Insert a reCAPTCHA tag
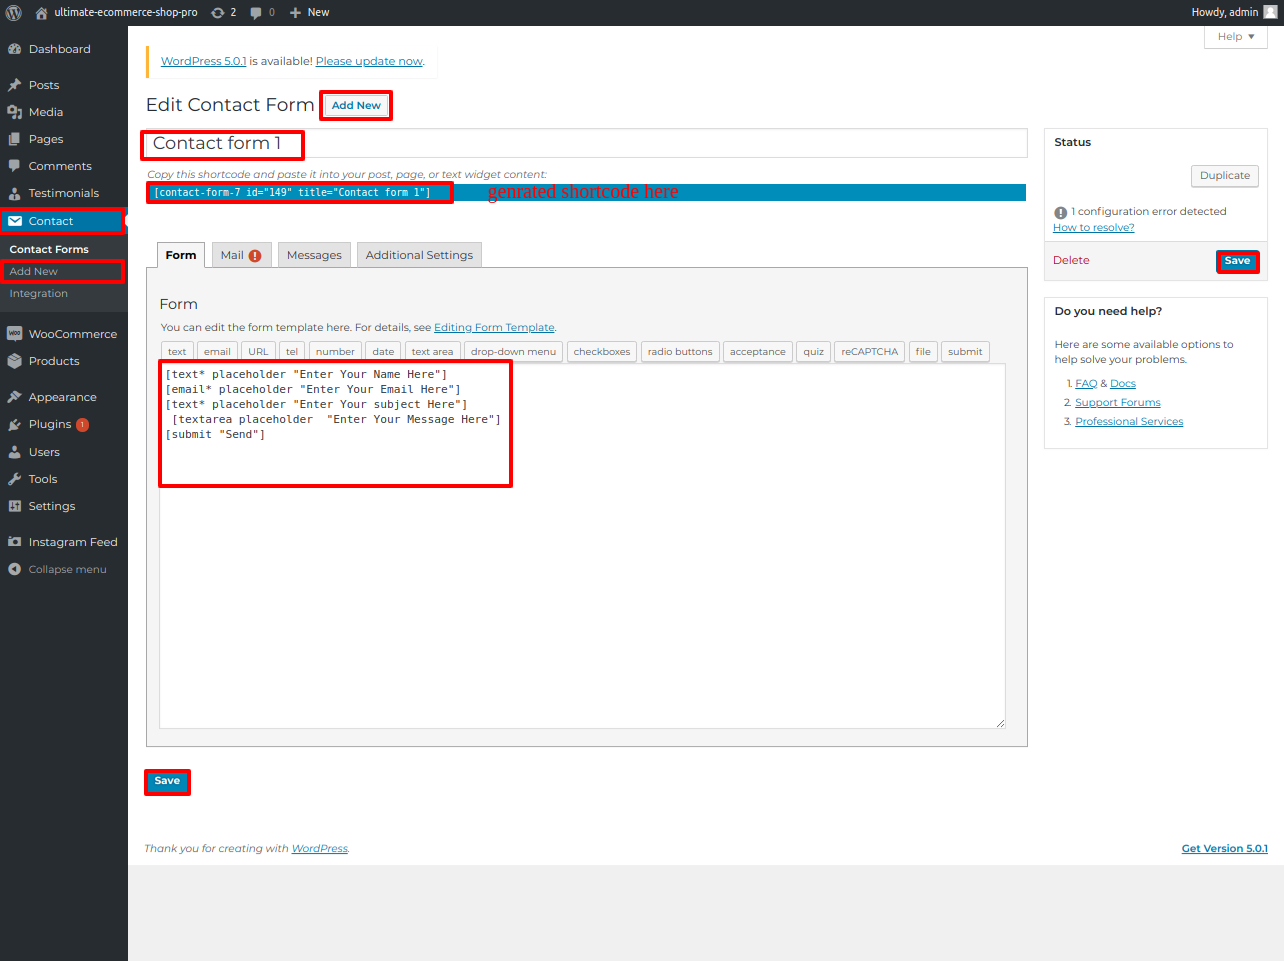Screen dimensions: 1284x961 tap(869, 351)
